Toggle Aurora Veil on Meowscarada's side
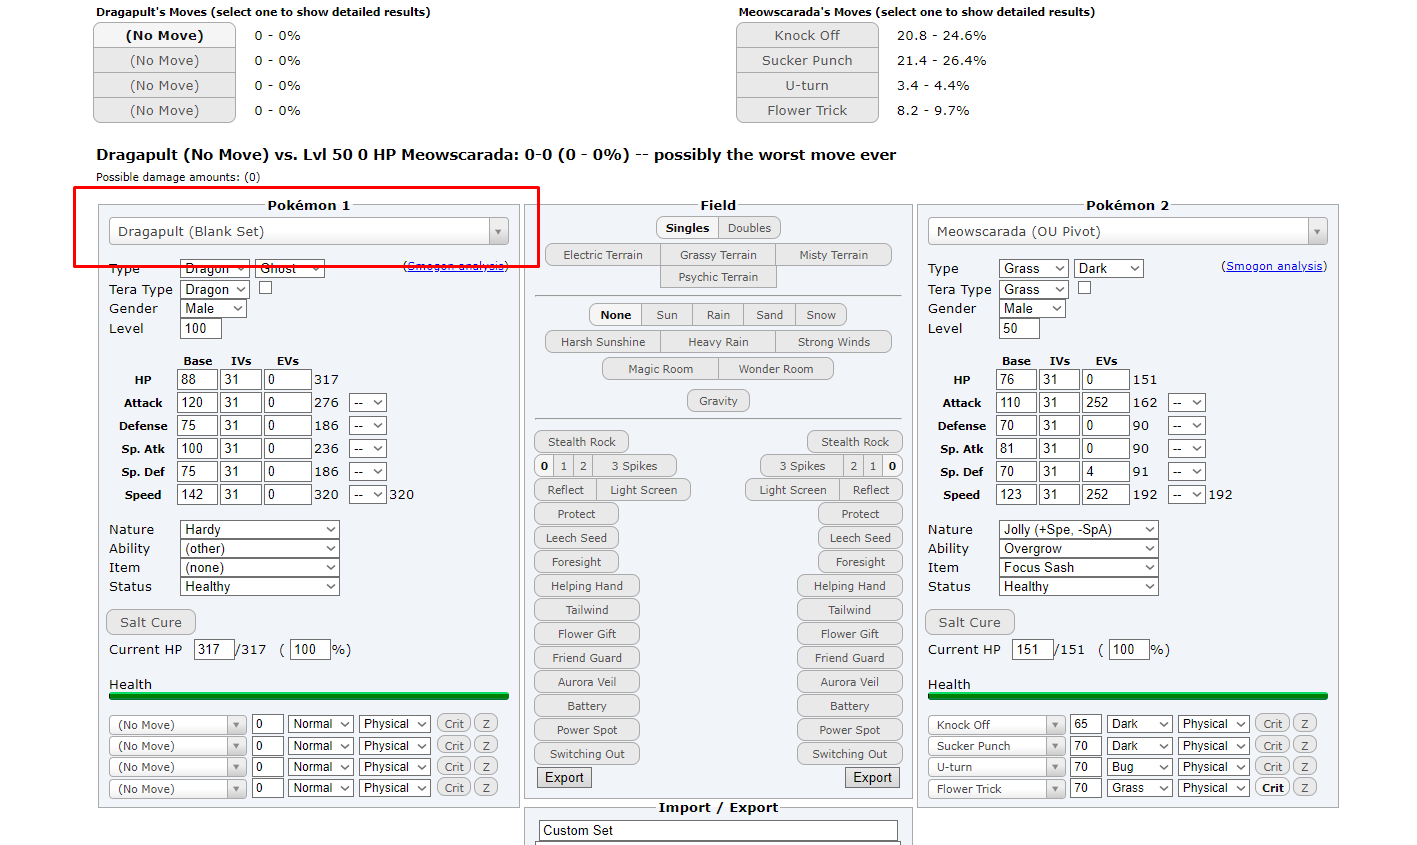1417x845 pixels. pyautogui.click(x=850, y=682)
